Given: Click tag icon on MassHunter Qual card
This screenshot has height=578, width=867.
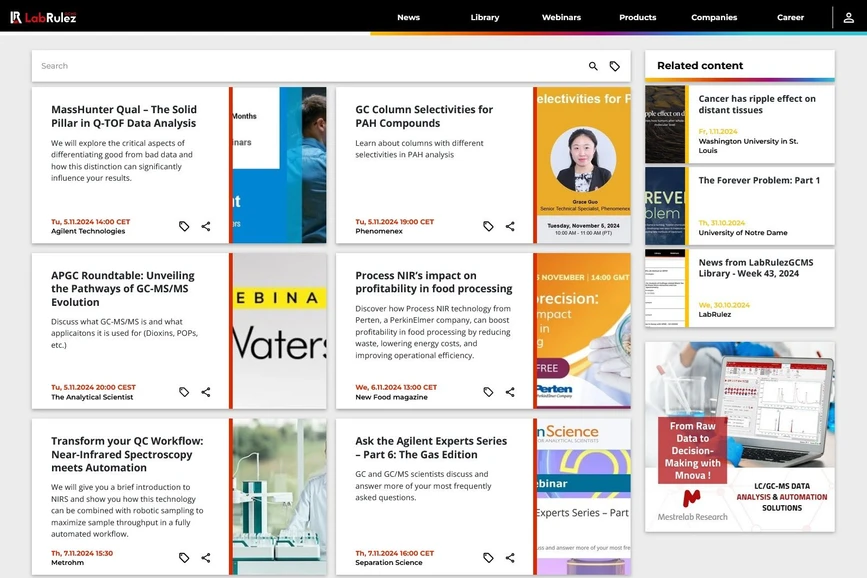Looking at the screenshot, I should coord(184,226).
